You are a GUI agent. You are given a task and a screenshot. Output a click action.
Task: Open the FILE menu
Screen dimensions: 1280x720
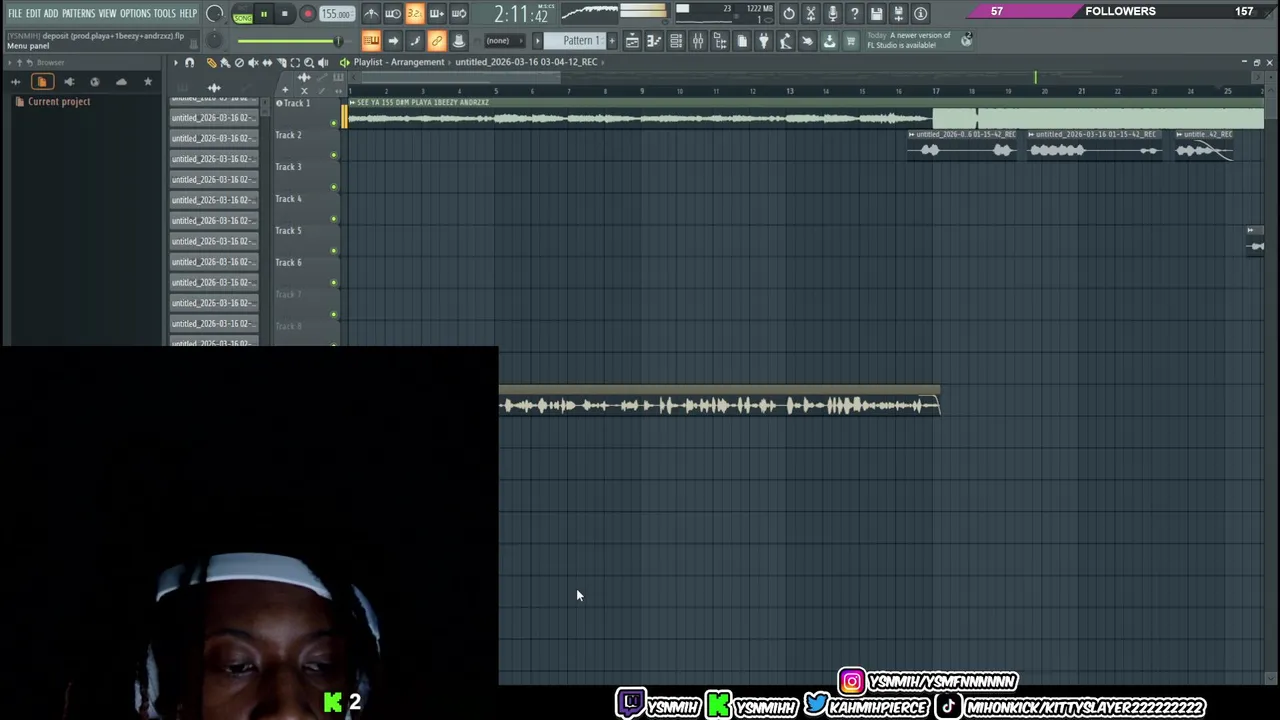pos(15,13)
